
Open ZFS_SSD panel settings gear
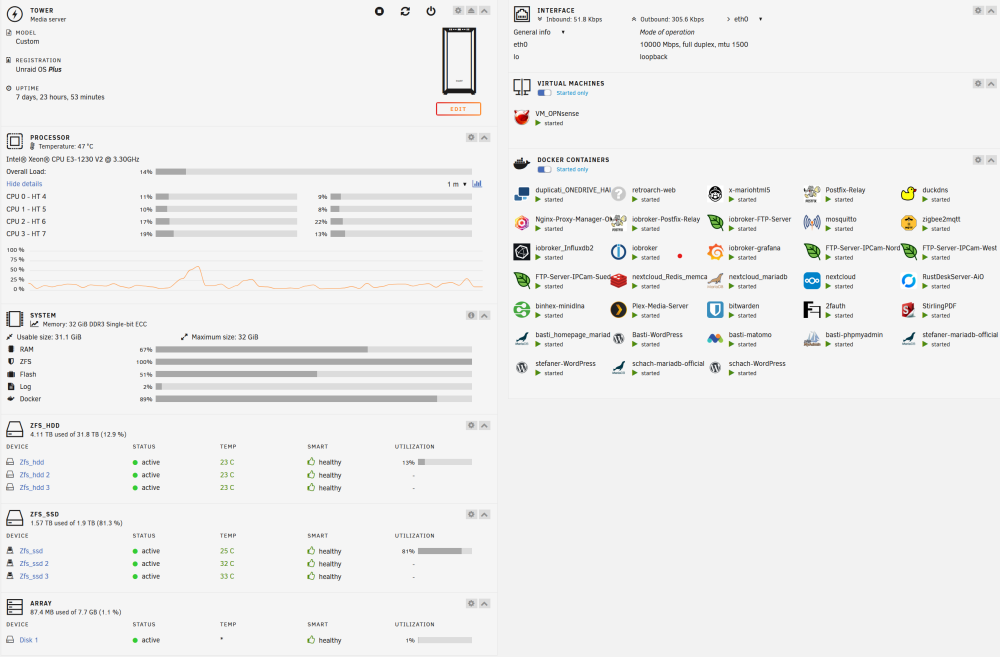pos(471,514)
